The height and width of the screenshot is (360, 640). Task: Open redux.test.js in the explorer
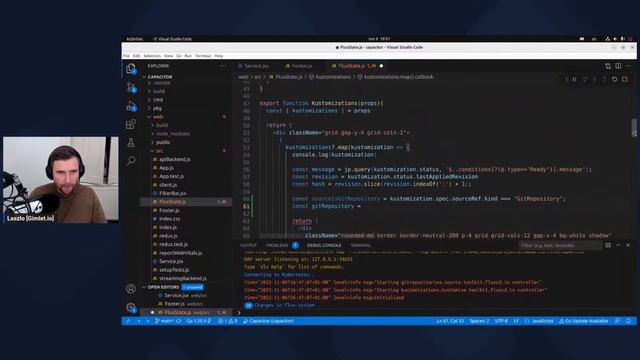(x=173, y=244)
